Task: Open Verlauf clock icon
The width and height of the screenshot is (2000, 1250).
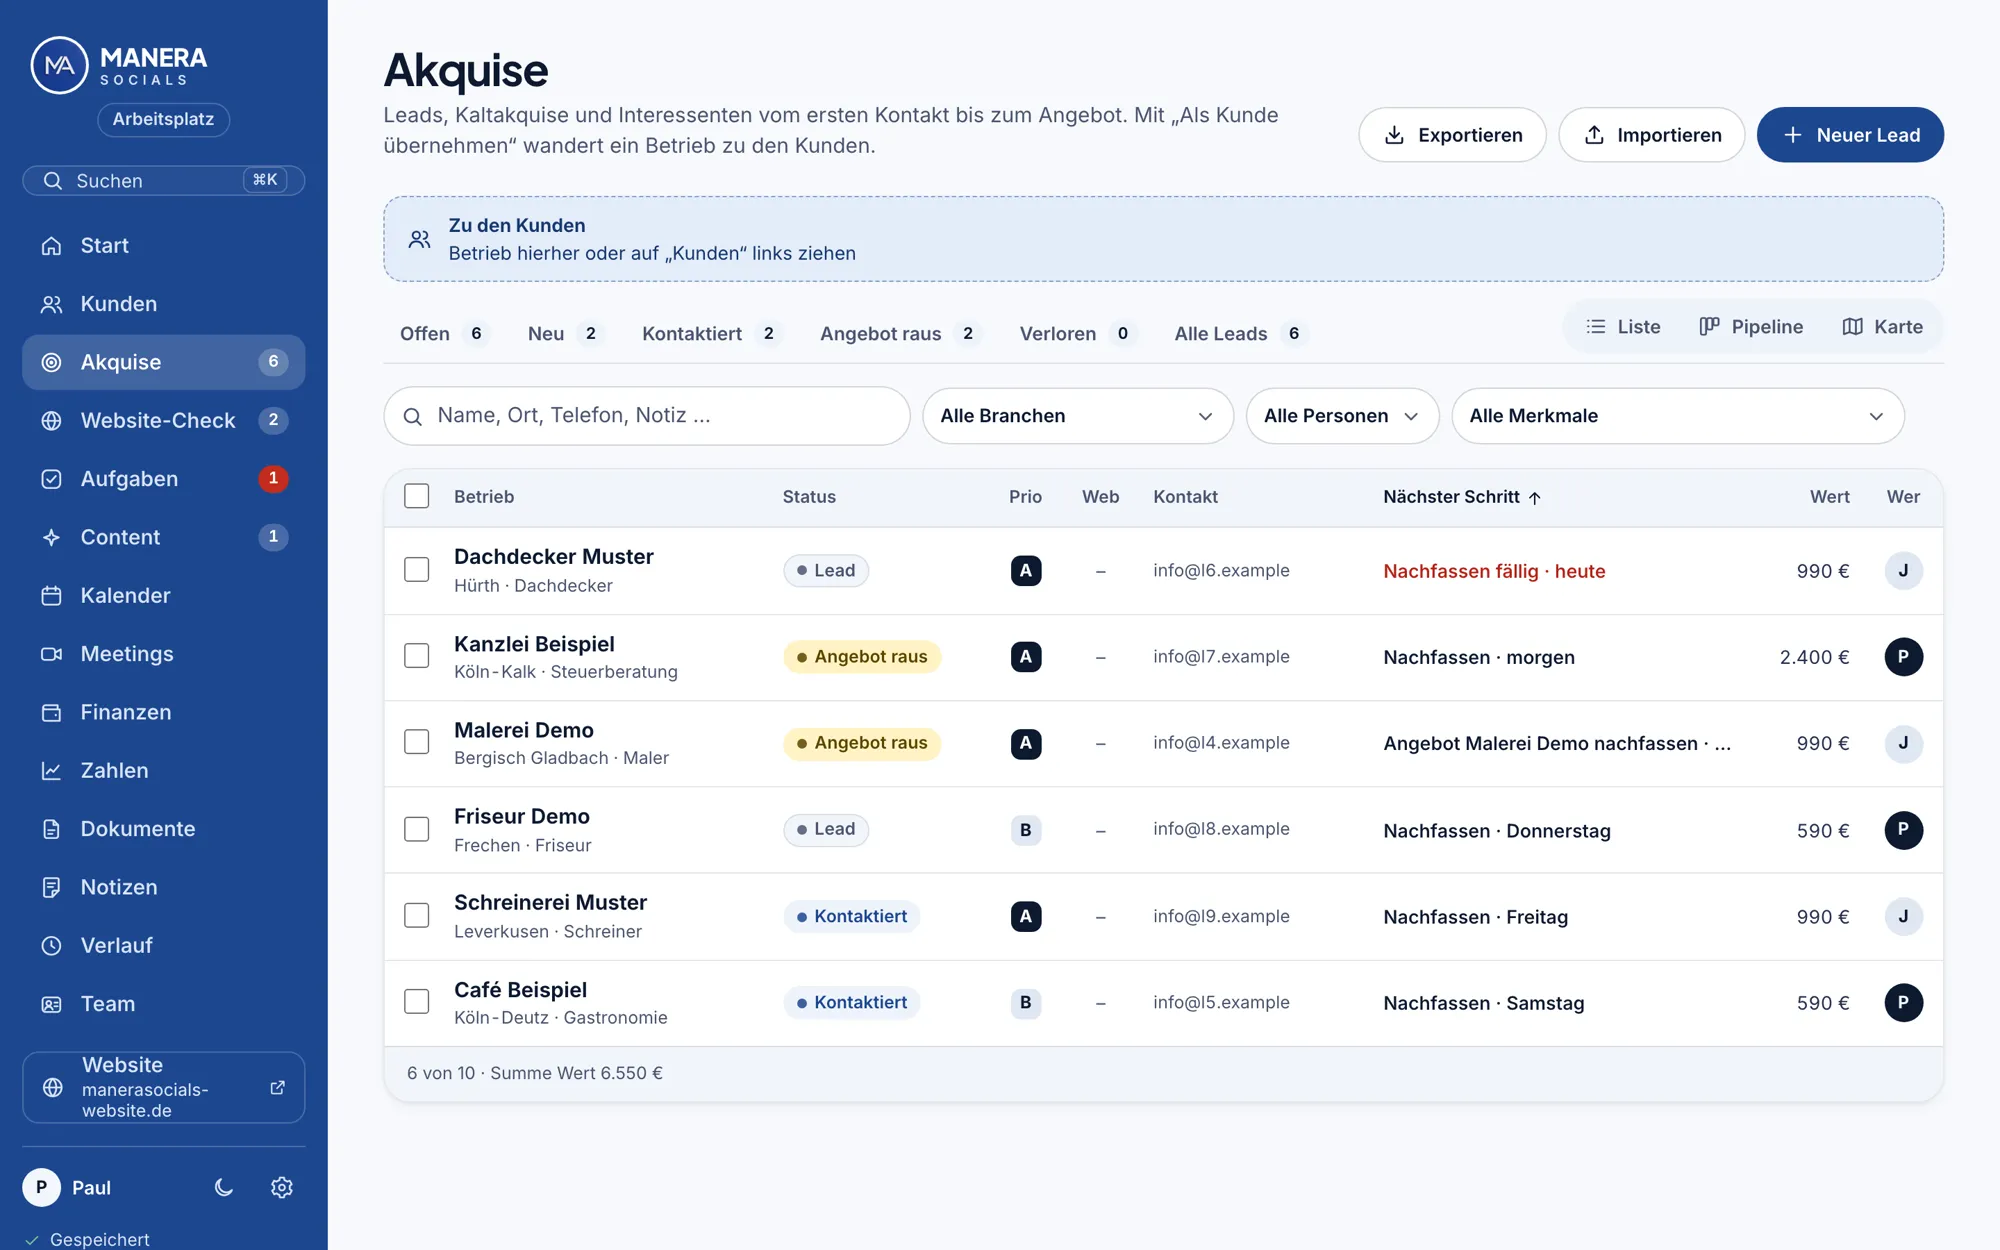Action: [x=51, y=946]
